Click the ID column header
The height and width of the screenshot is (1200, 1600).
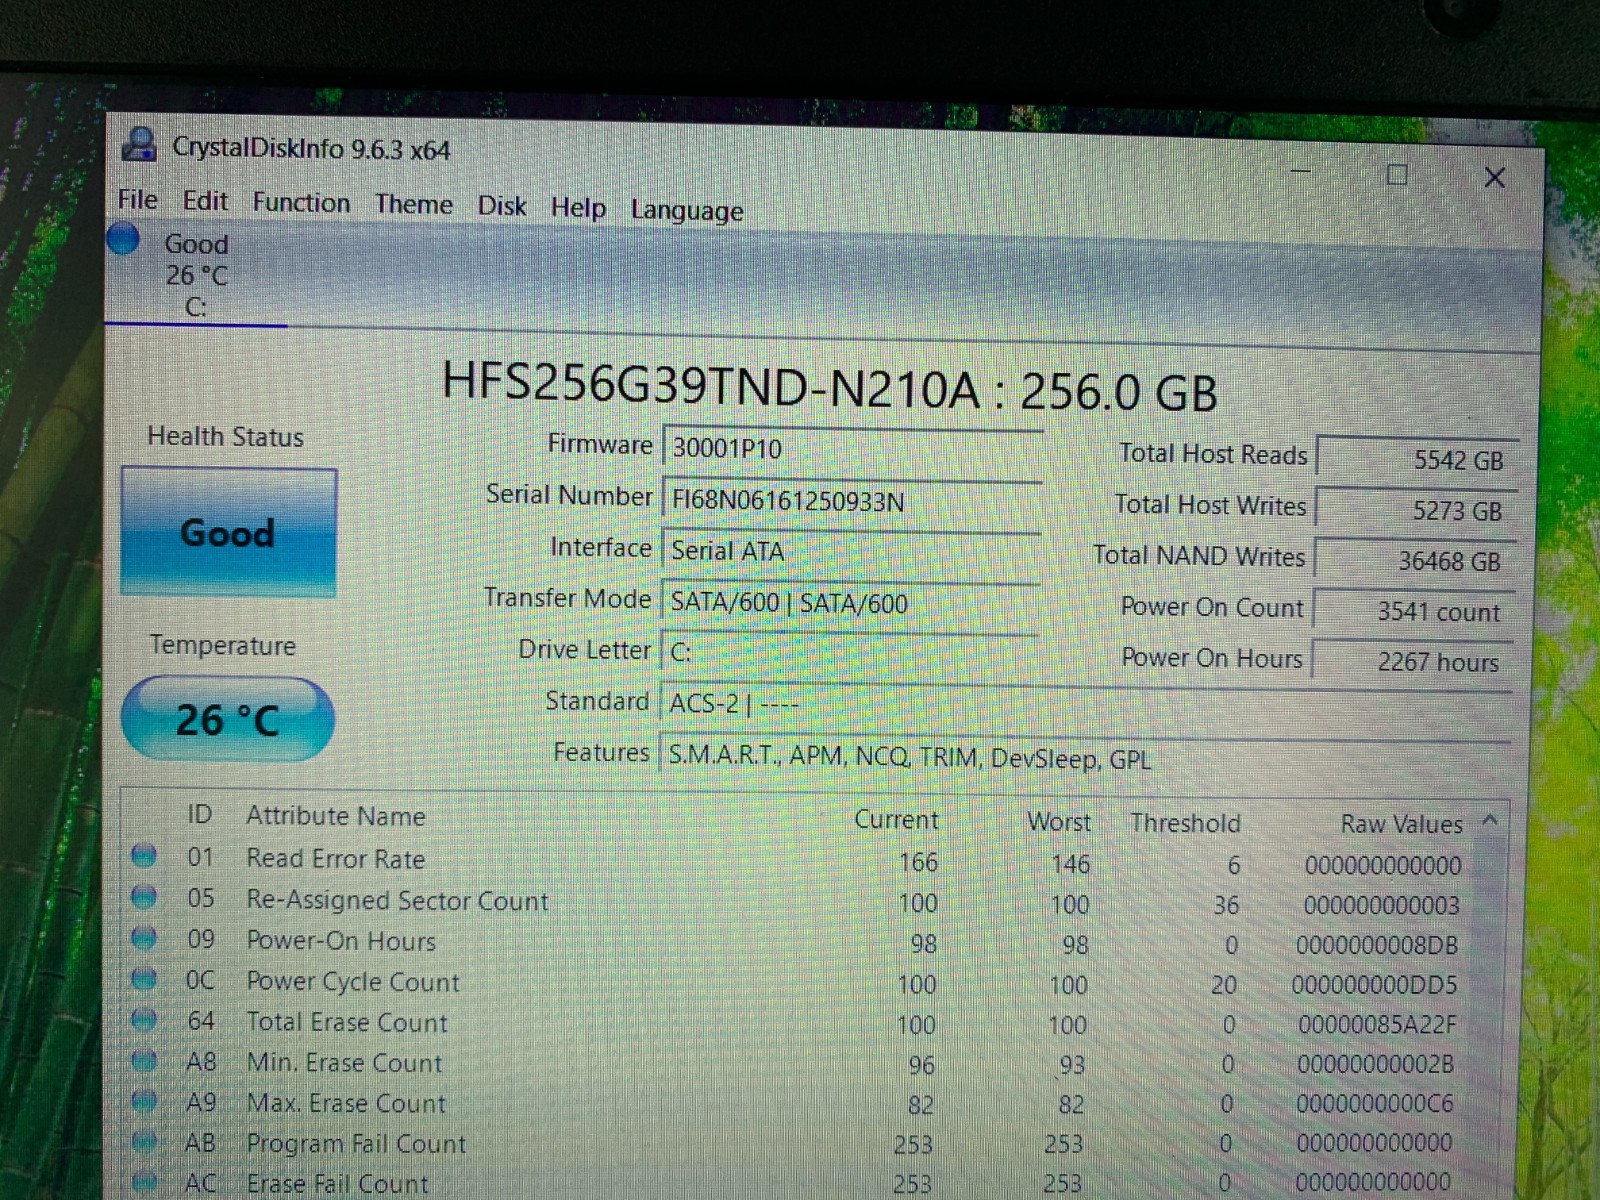point(199,814)
